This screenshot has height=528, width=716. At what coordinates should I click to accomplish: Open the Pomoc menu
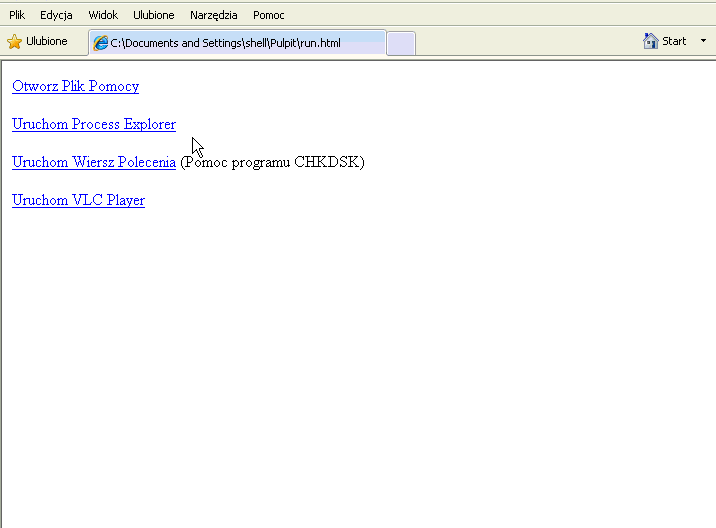tap(268, 15)
